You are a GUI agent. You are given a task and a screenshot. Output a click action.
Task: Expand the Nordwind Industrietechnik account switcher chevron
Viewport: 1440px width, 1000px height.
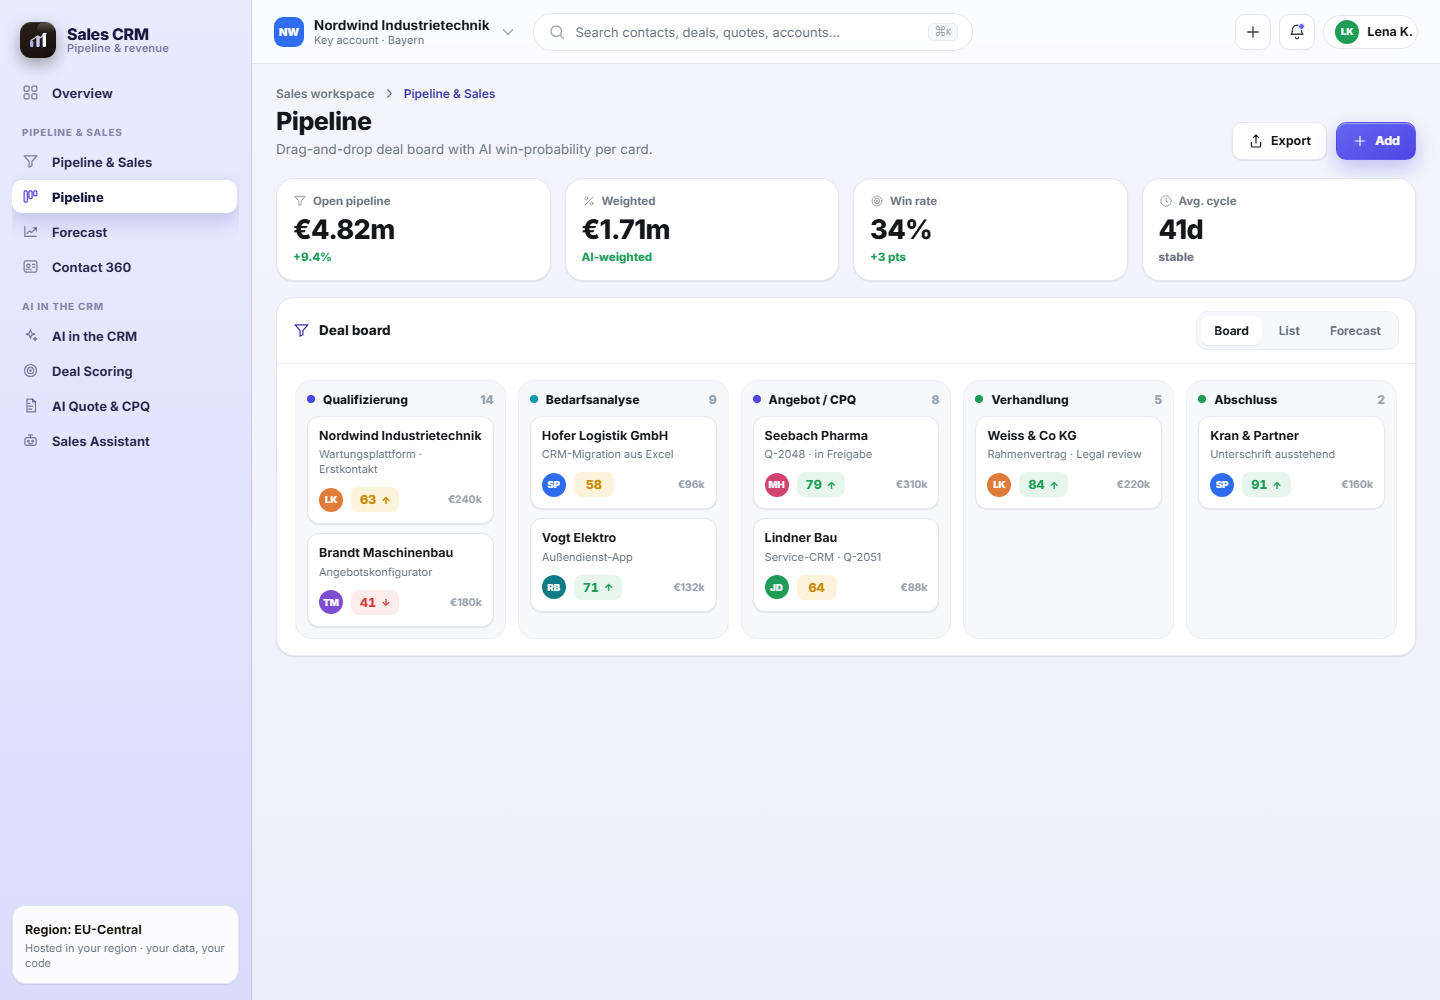tap(508, 32)
